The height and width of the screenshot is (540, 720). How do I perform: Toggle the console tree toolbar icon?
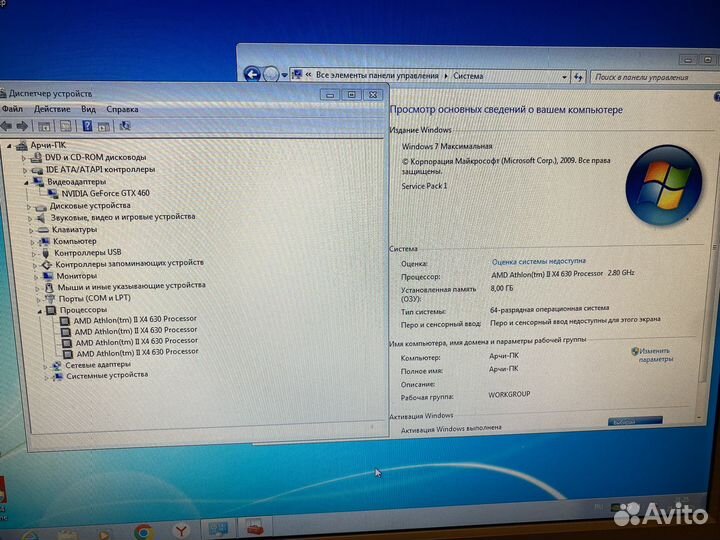(x=45, y=126)
